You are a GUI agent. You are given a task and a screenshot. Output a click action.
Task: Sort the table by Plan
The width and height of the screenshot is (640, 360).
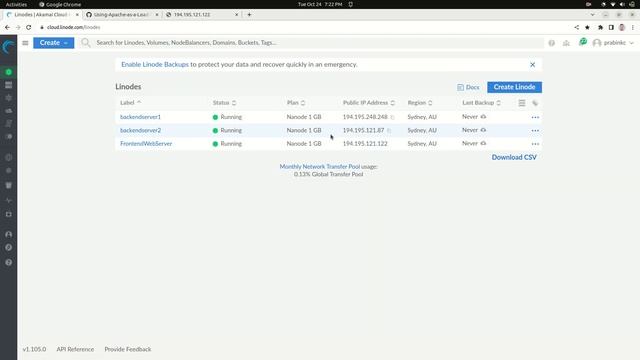[296, 102]
